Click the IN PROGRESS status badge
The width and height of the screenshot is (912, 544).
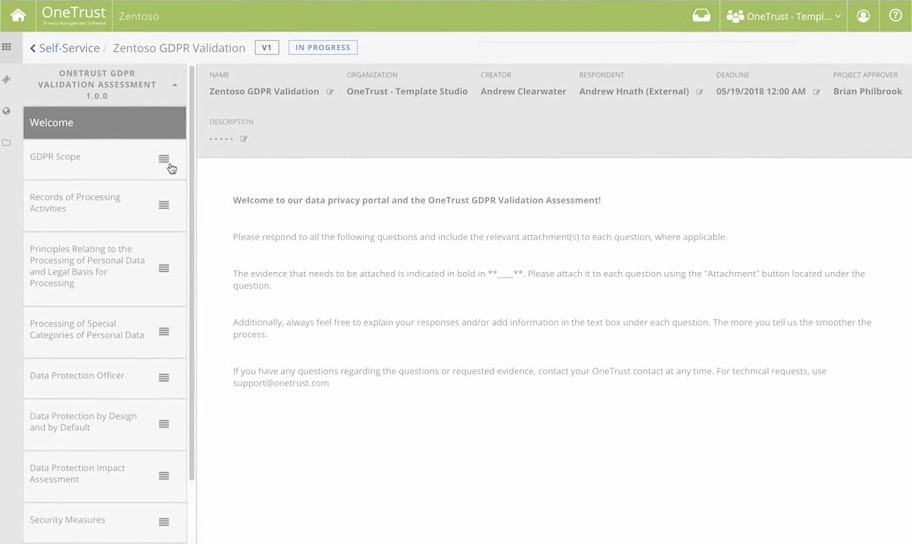(x=323, y=48)
